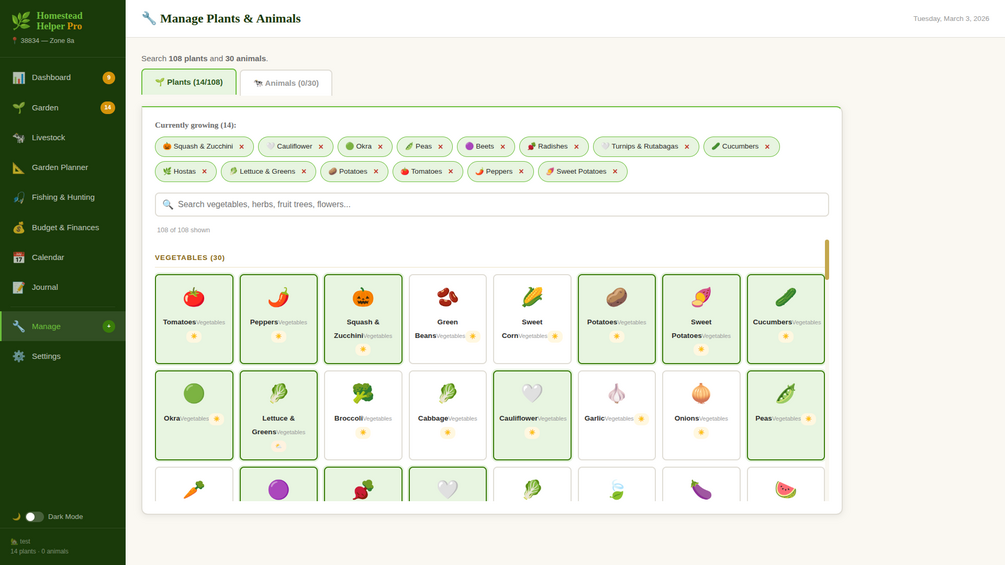Click the green leaf icon card
Viewport: 1005px width, 565px height.
tap(617, 484)
